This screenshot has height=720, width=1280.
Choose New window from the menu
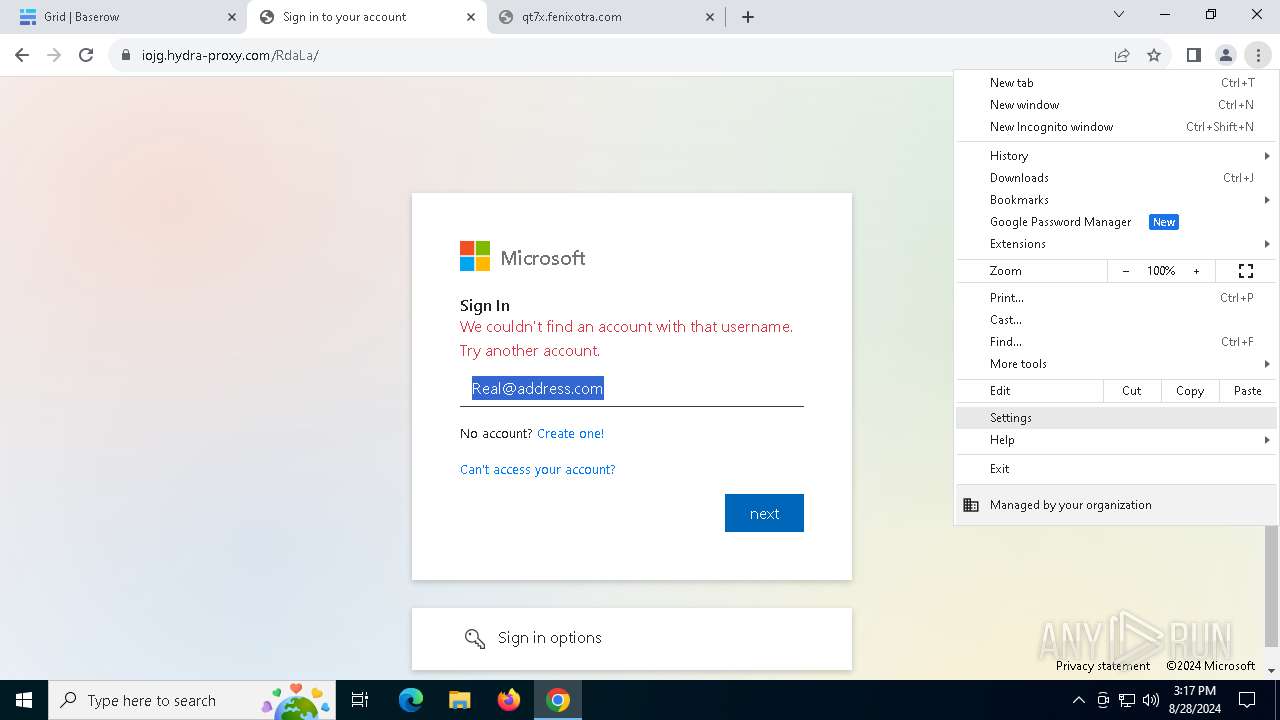point(1116,105)
